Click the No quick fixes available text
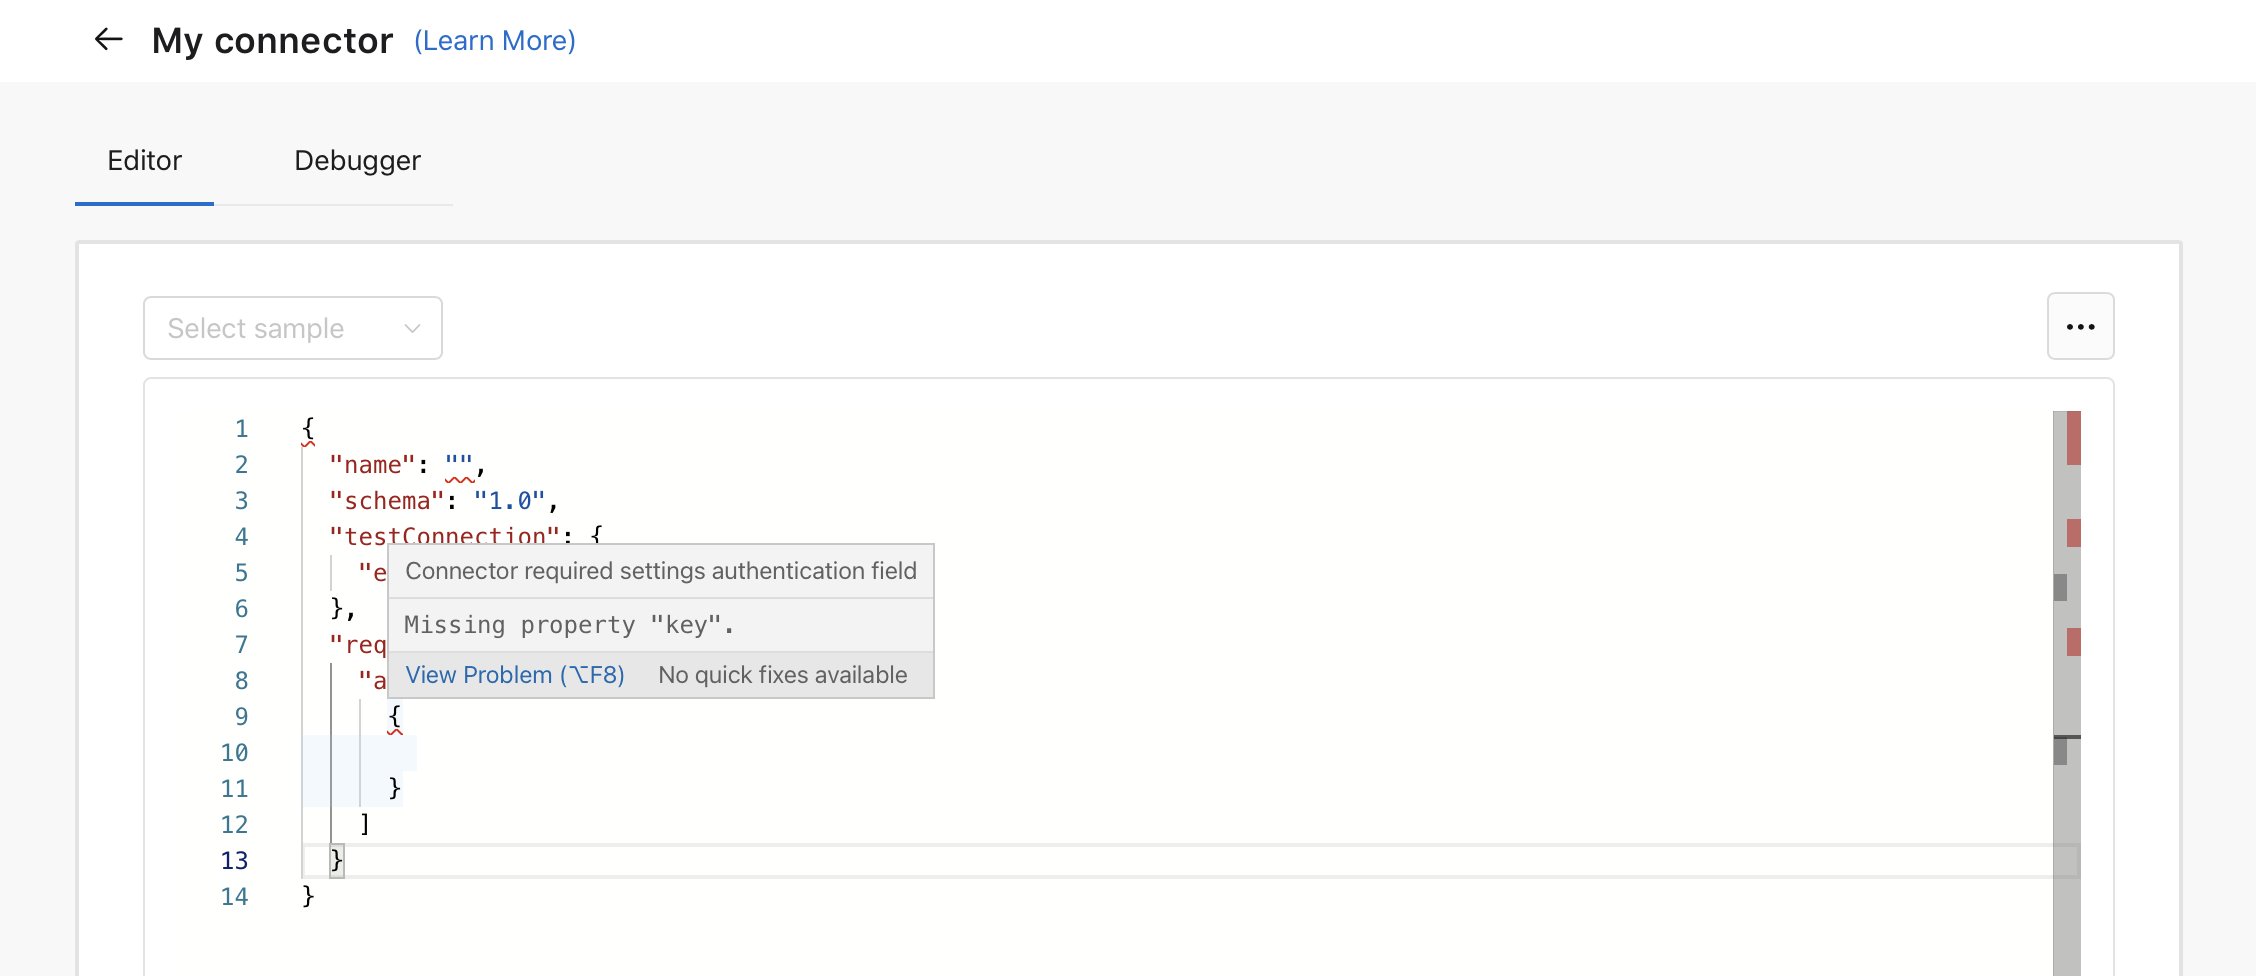 pos(783,674)
